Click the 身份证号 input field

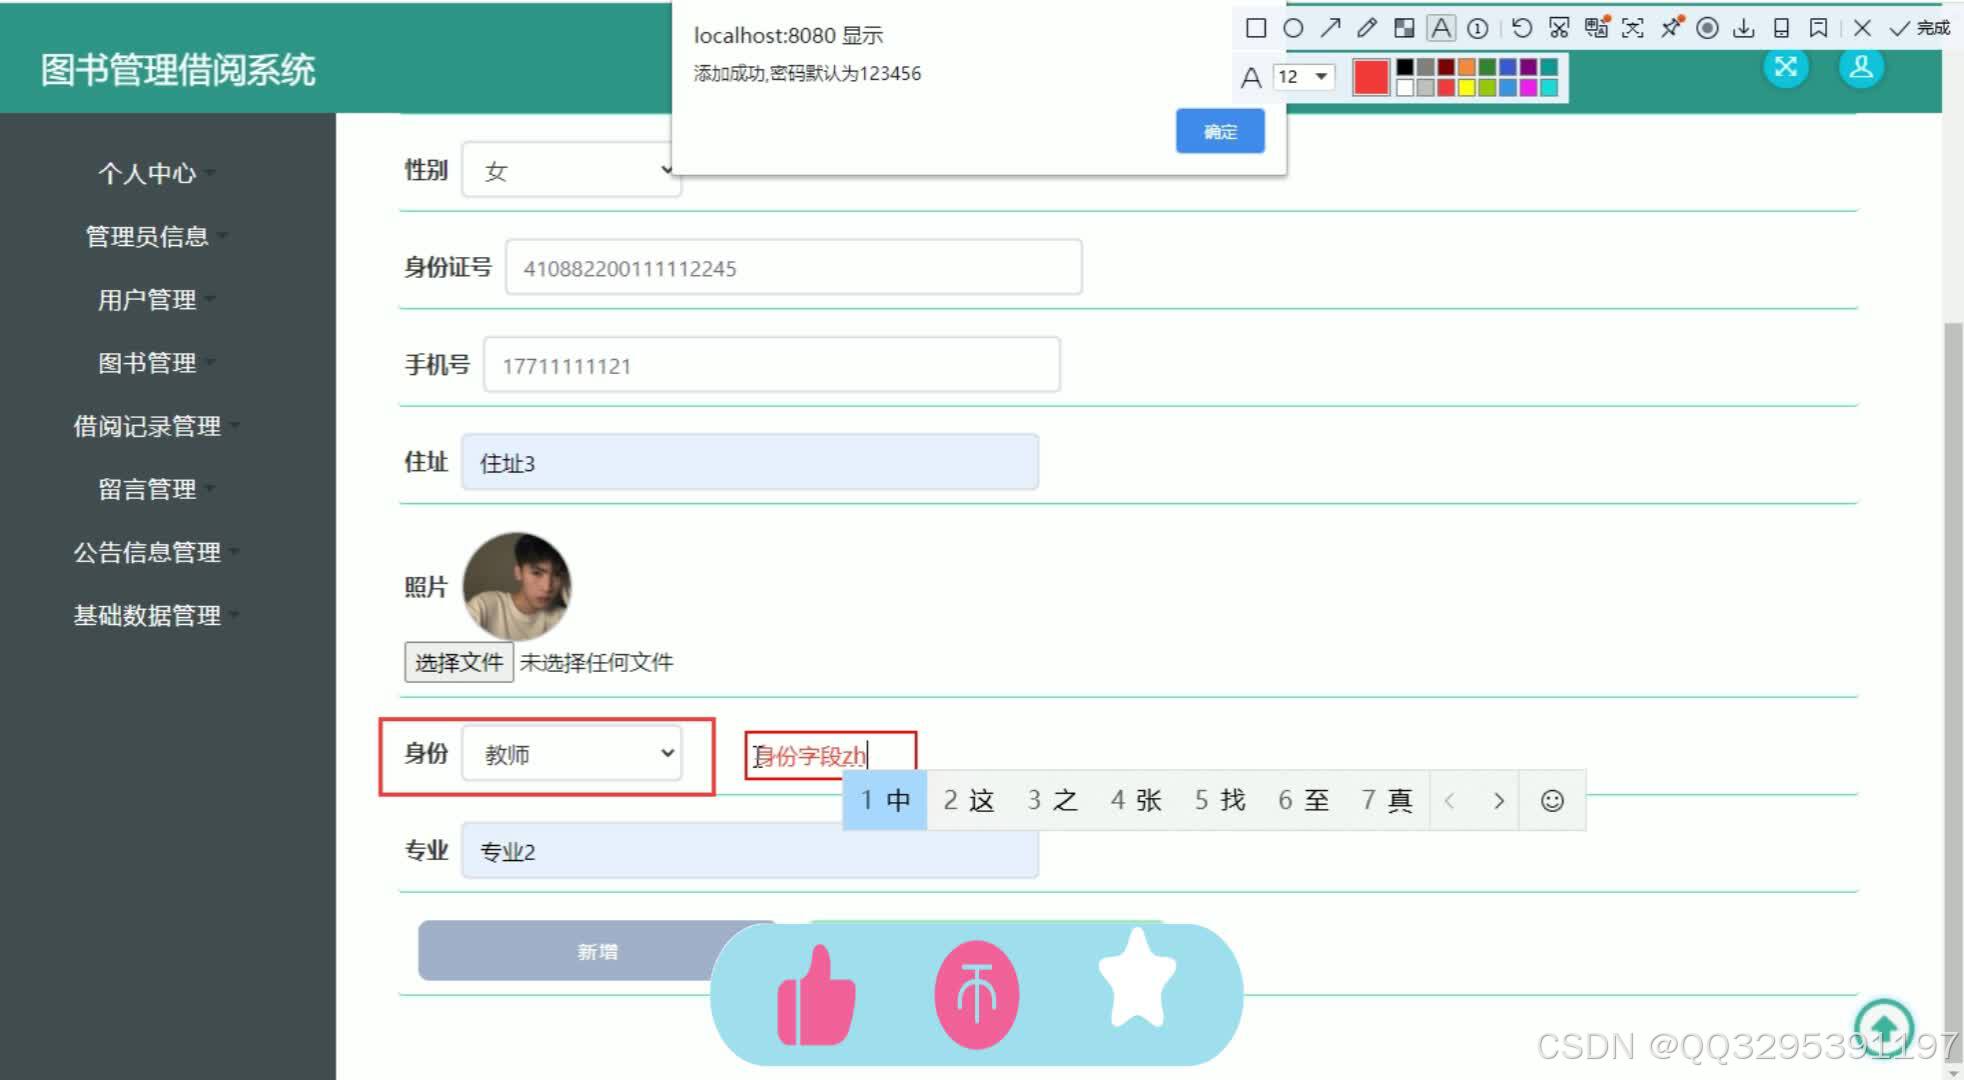click(794, 267)
